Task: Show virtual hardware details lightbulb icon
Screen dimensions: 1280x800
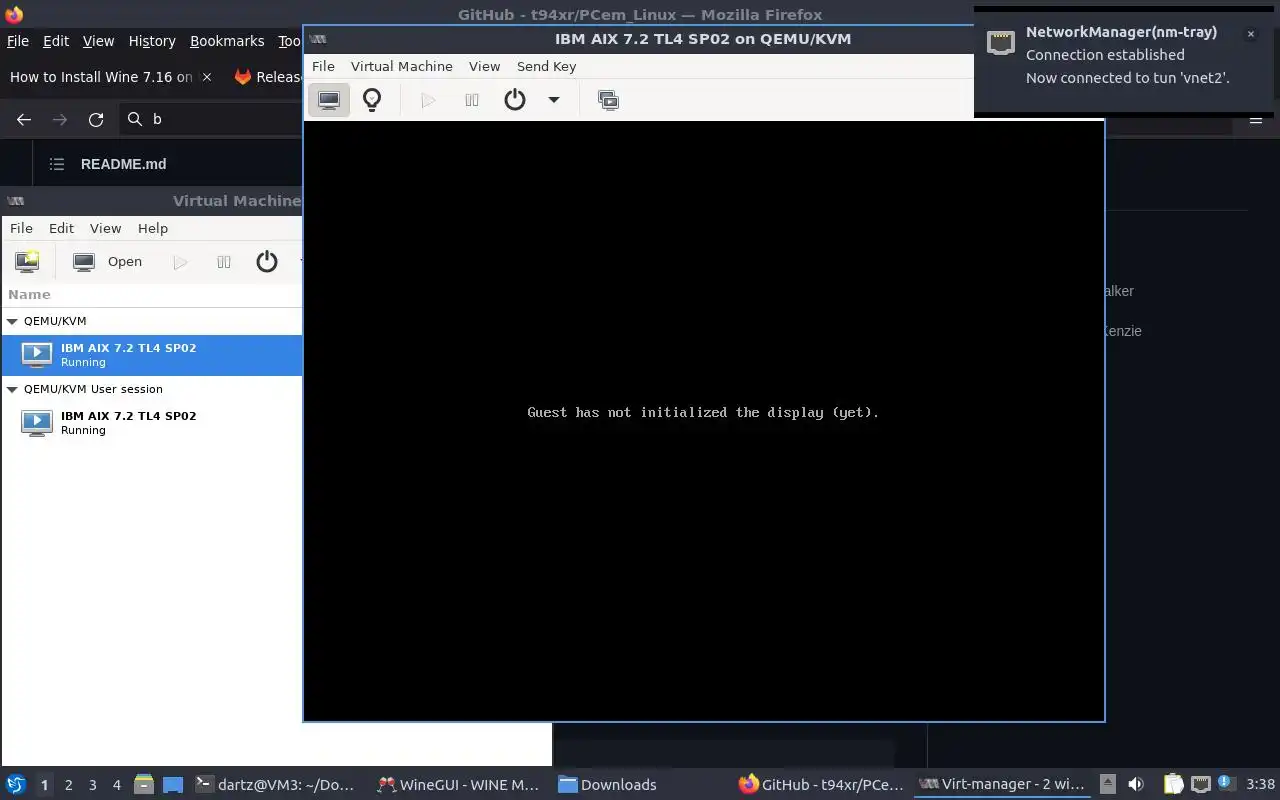Action: click(372, 100)
